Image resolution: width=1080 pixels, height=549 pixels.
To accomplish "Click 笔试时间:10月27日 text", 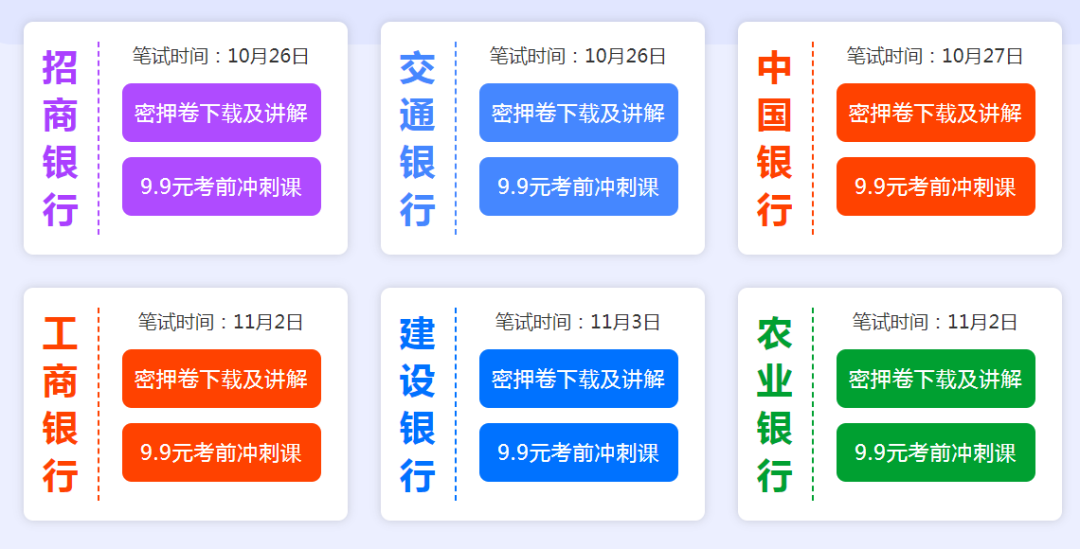I will (935, 56).
